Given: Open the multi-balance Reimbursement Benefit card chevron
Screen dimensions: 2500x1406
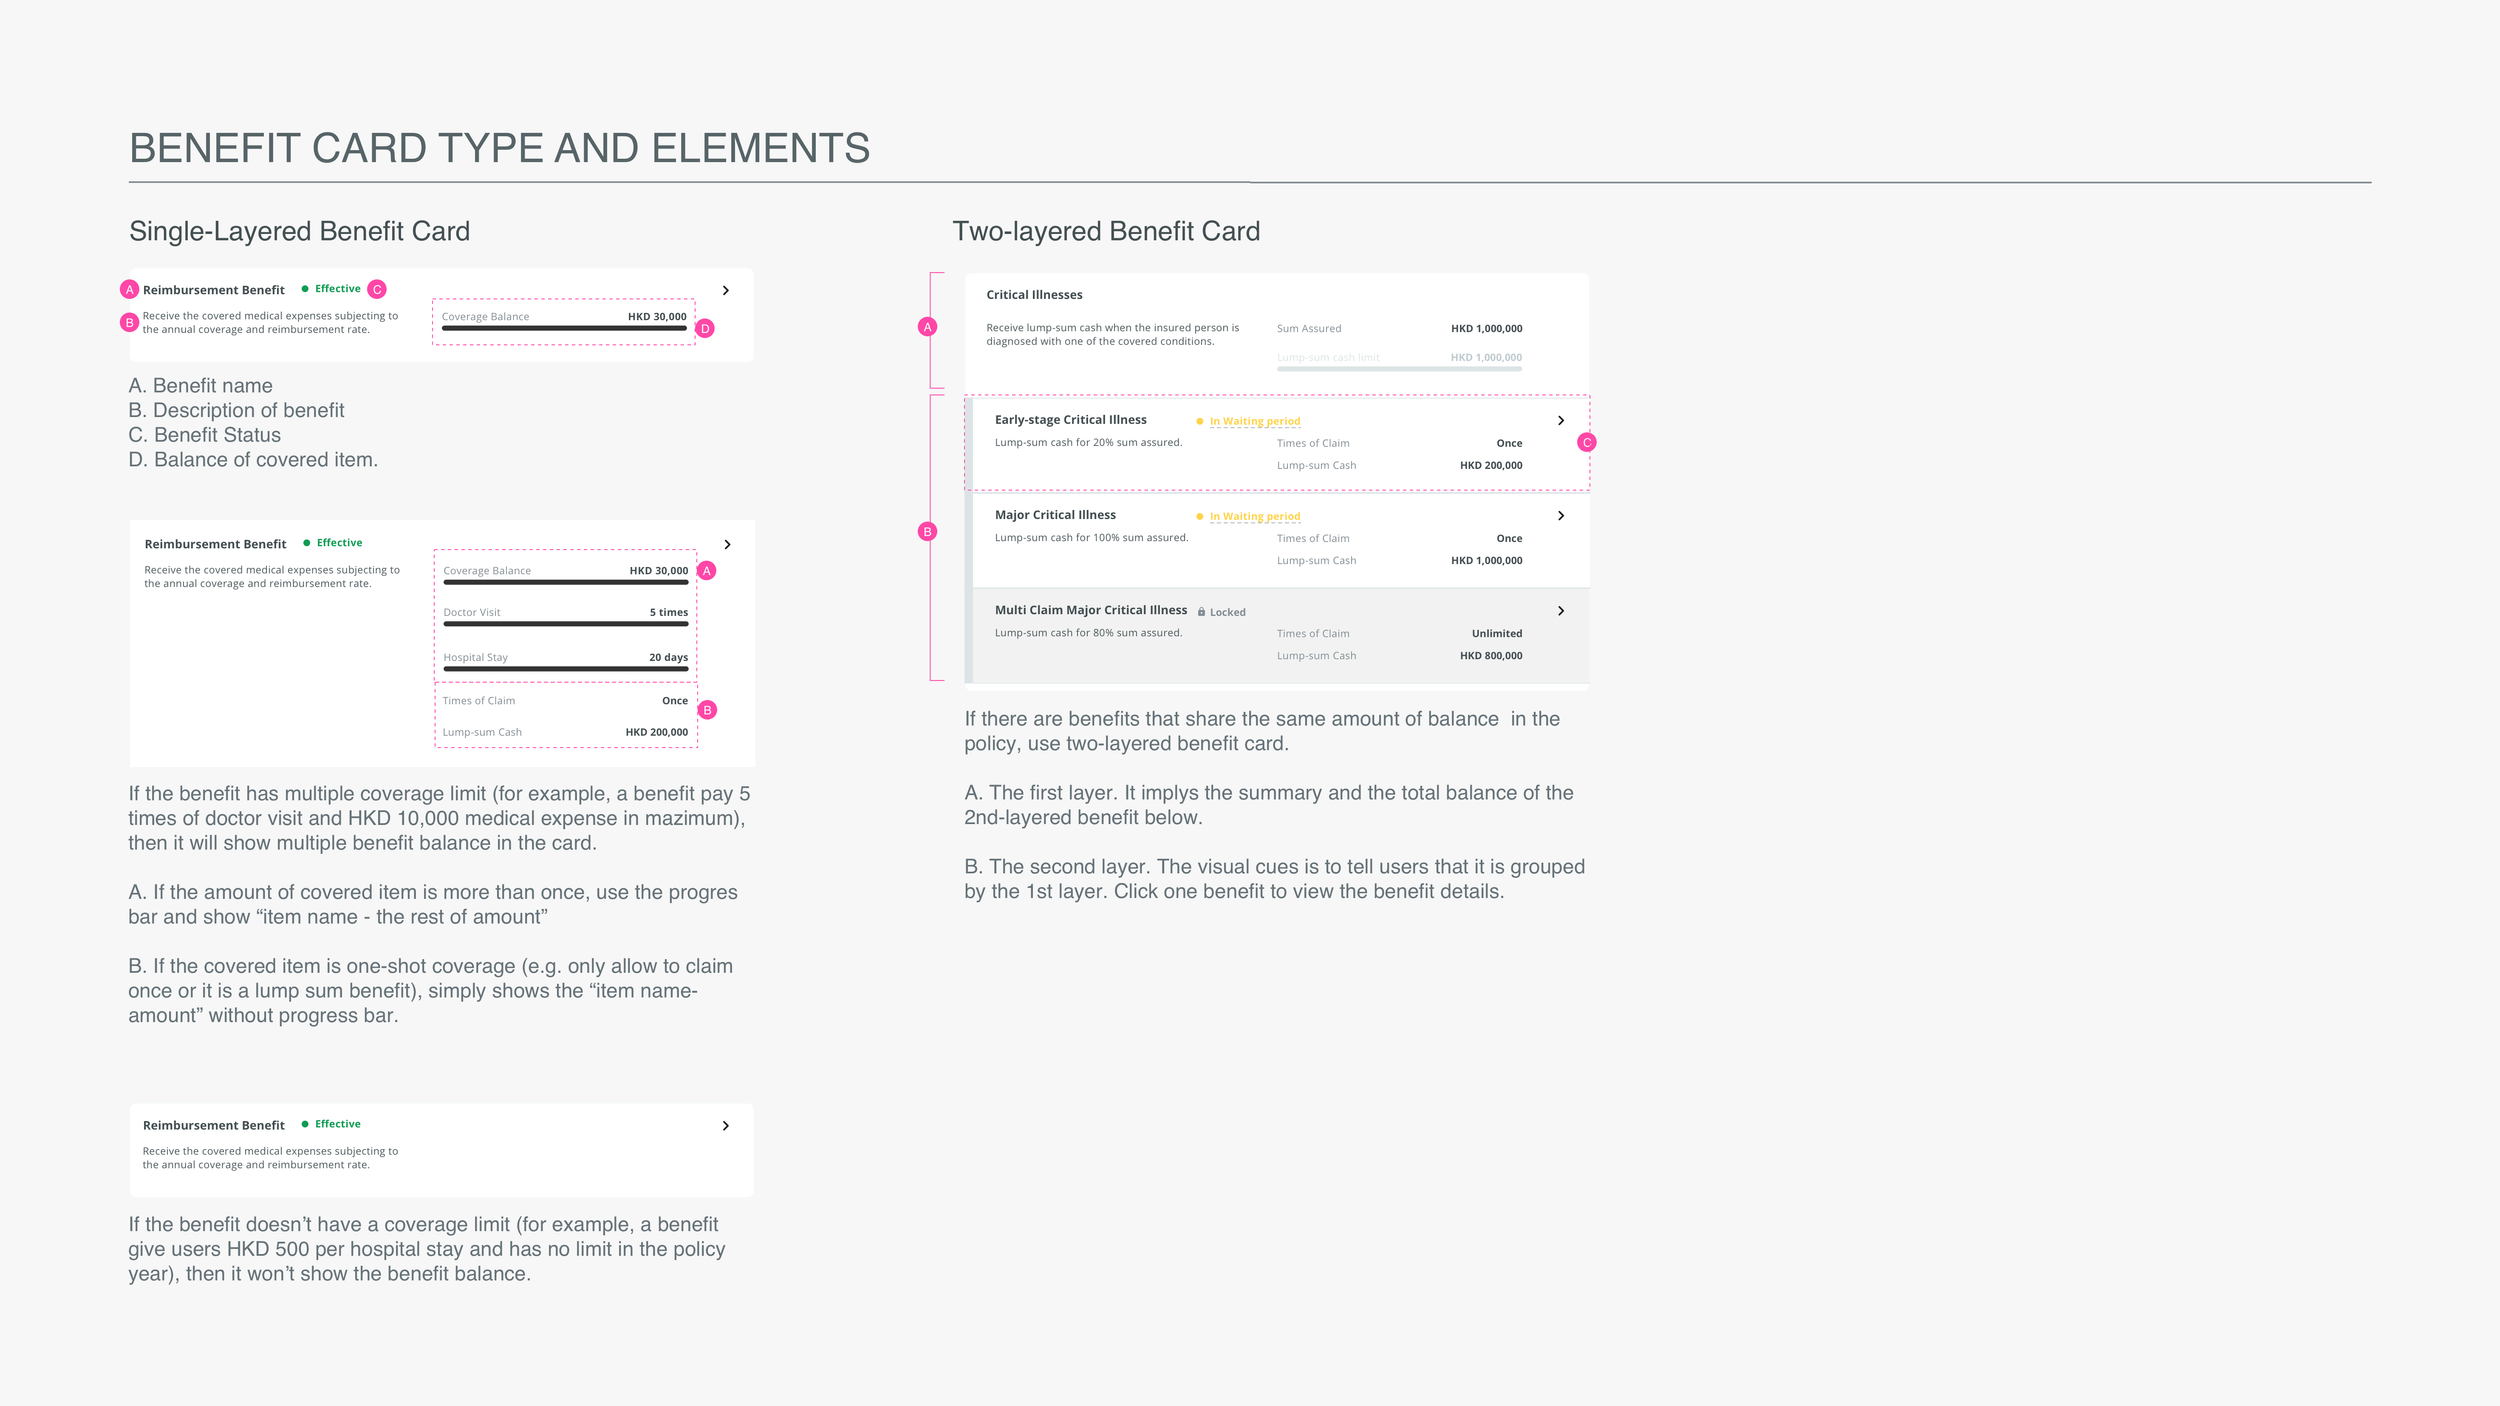Looking at the screenshot, I should 727,544.
